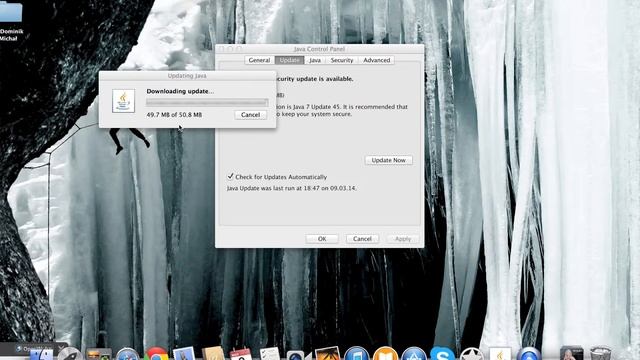Click the 'Java Control Panel' title bar
This screenshot has width=640, height=360.
(320, 49)
